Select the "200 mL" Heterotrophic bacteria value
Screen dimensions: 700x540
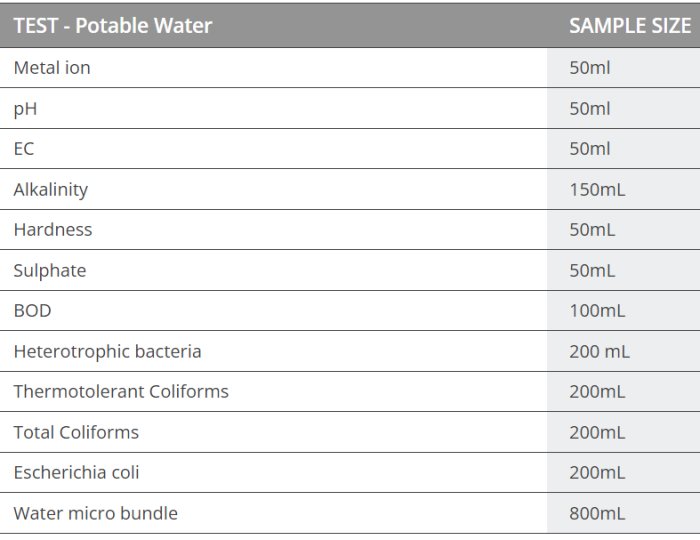599,351
